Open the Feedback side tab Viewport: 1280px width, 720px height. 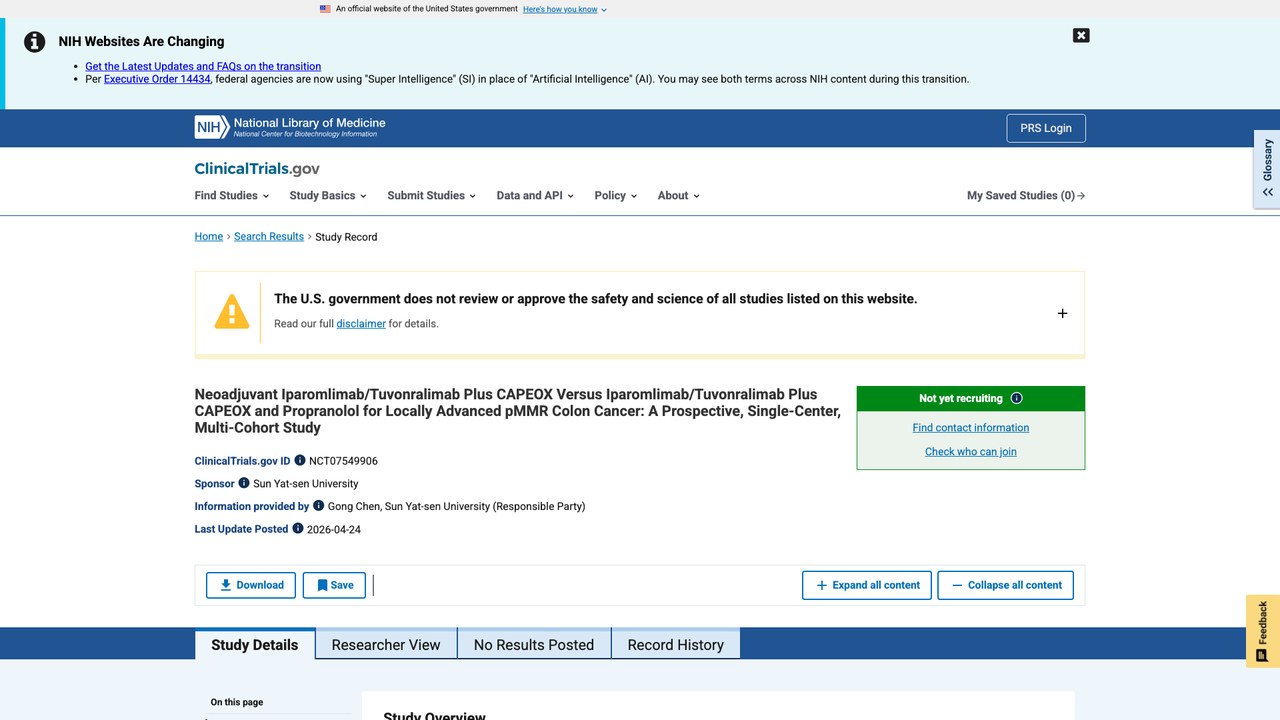pyautogui.click(x=1263, y=631)
